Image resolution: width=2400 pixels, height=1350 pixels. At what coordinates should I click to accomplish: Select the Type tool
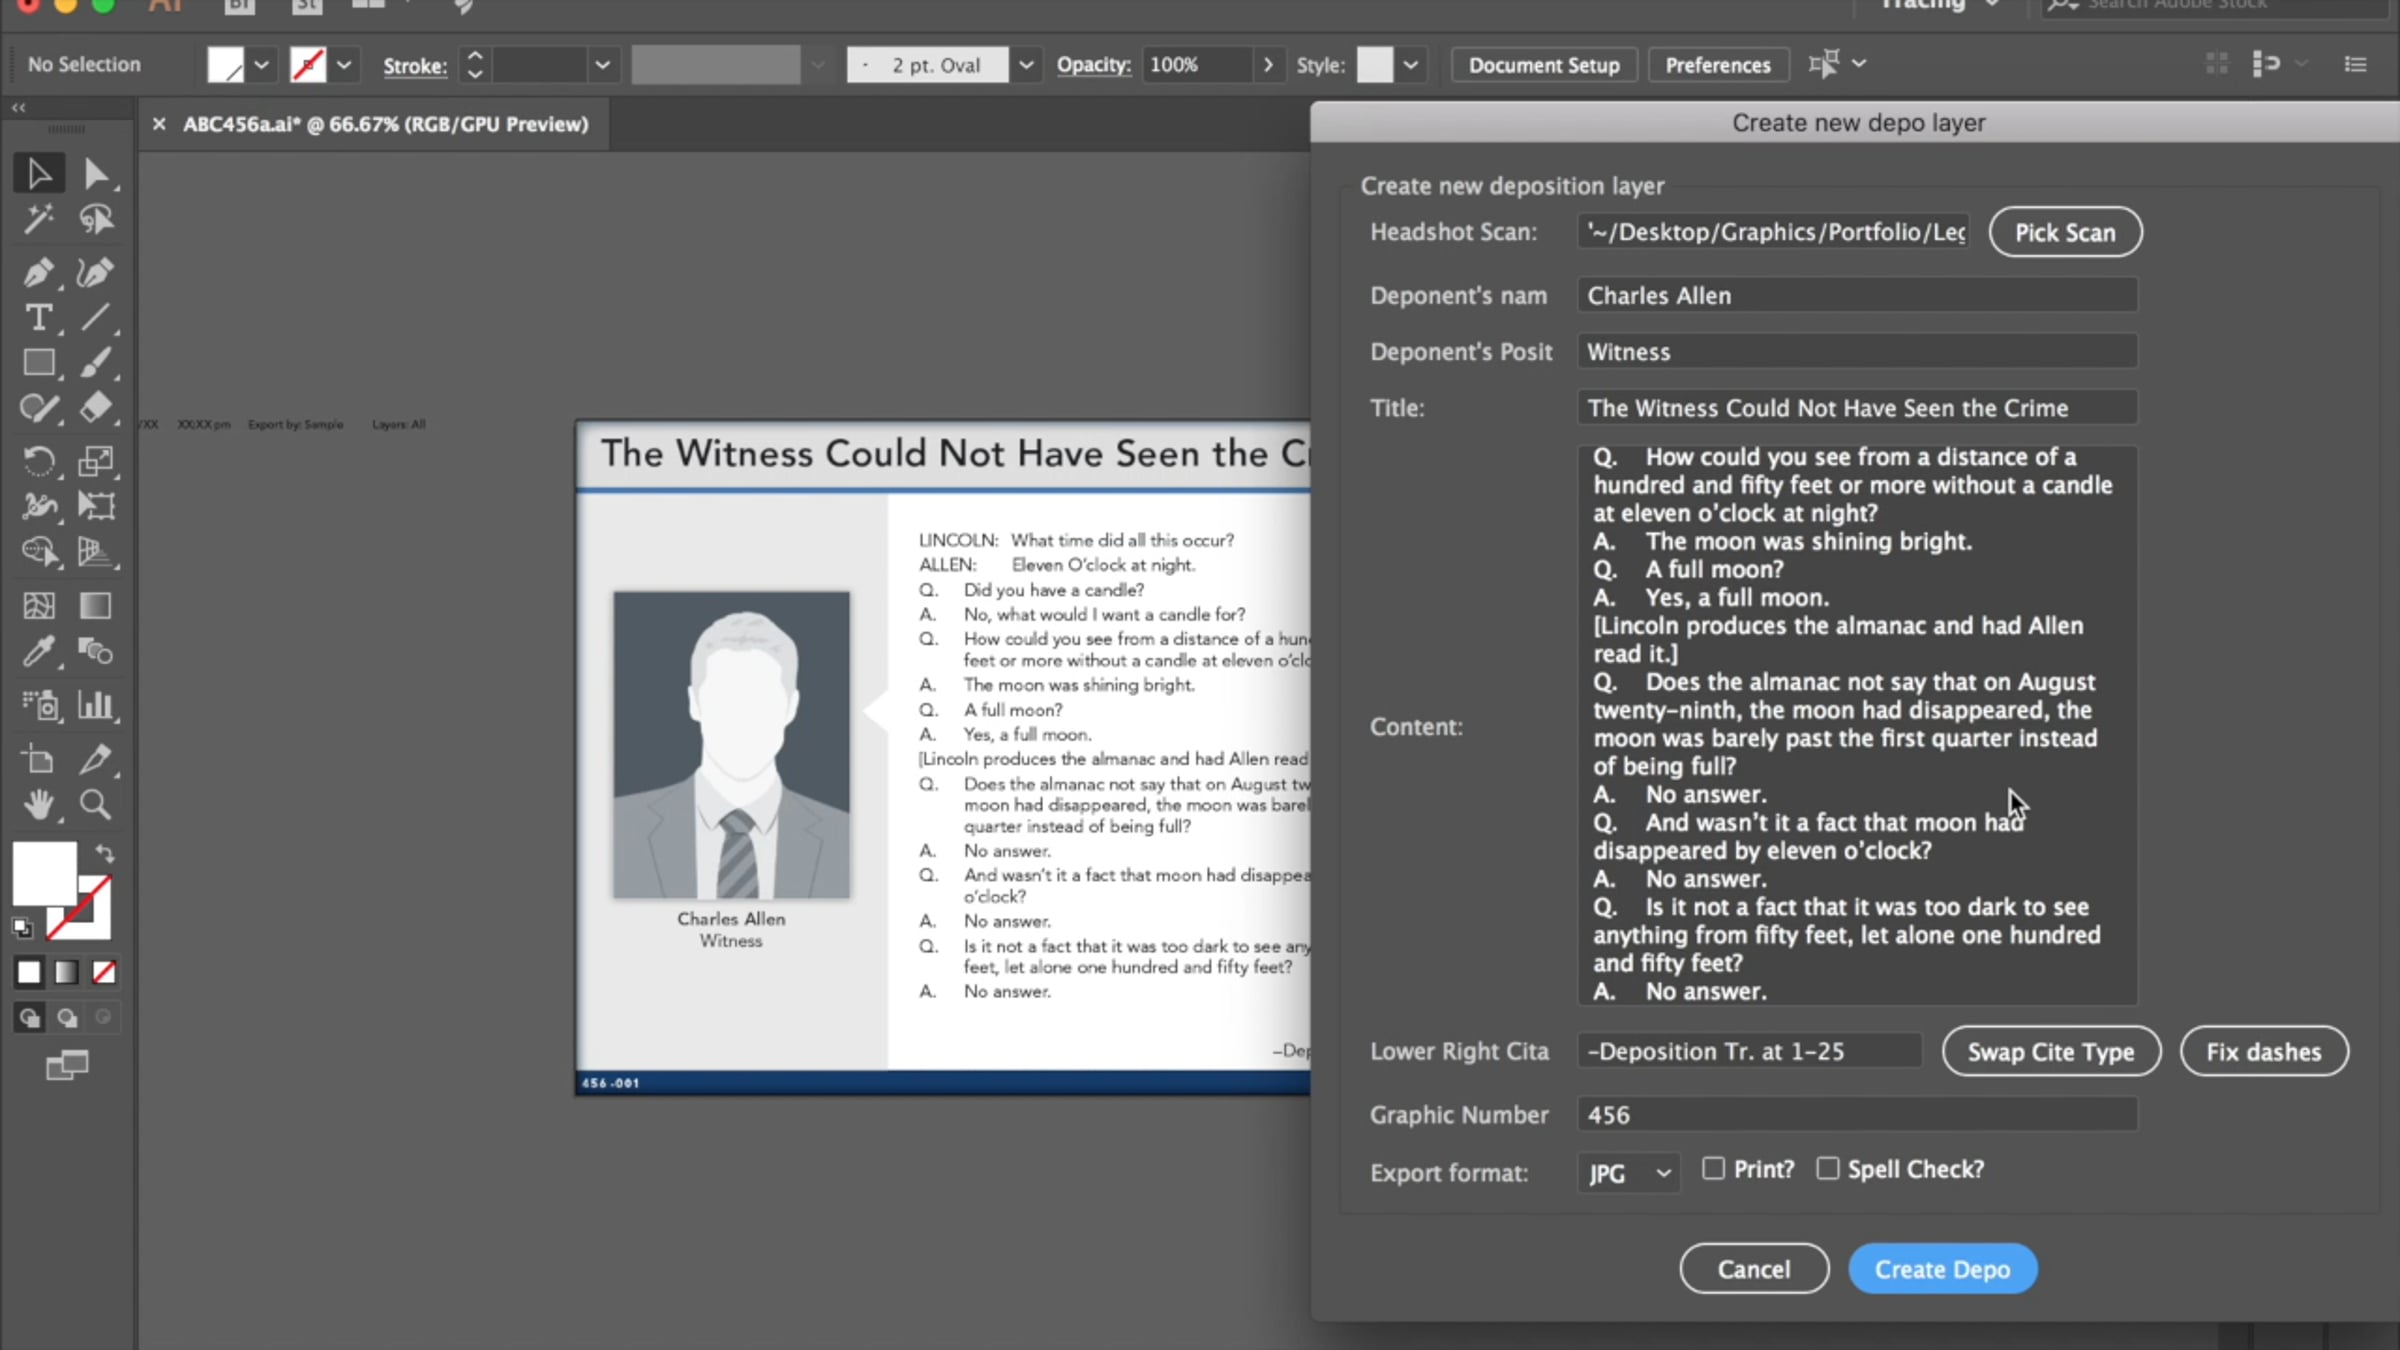coord(38,318)
